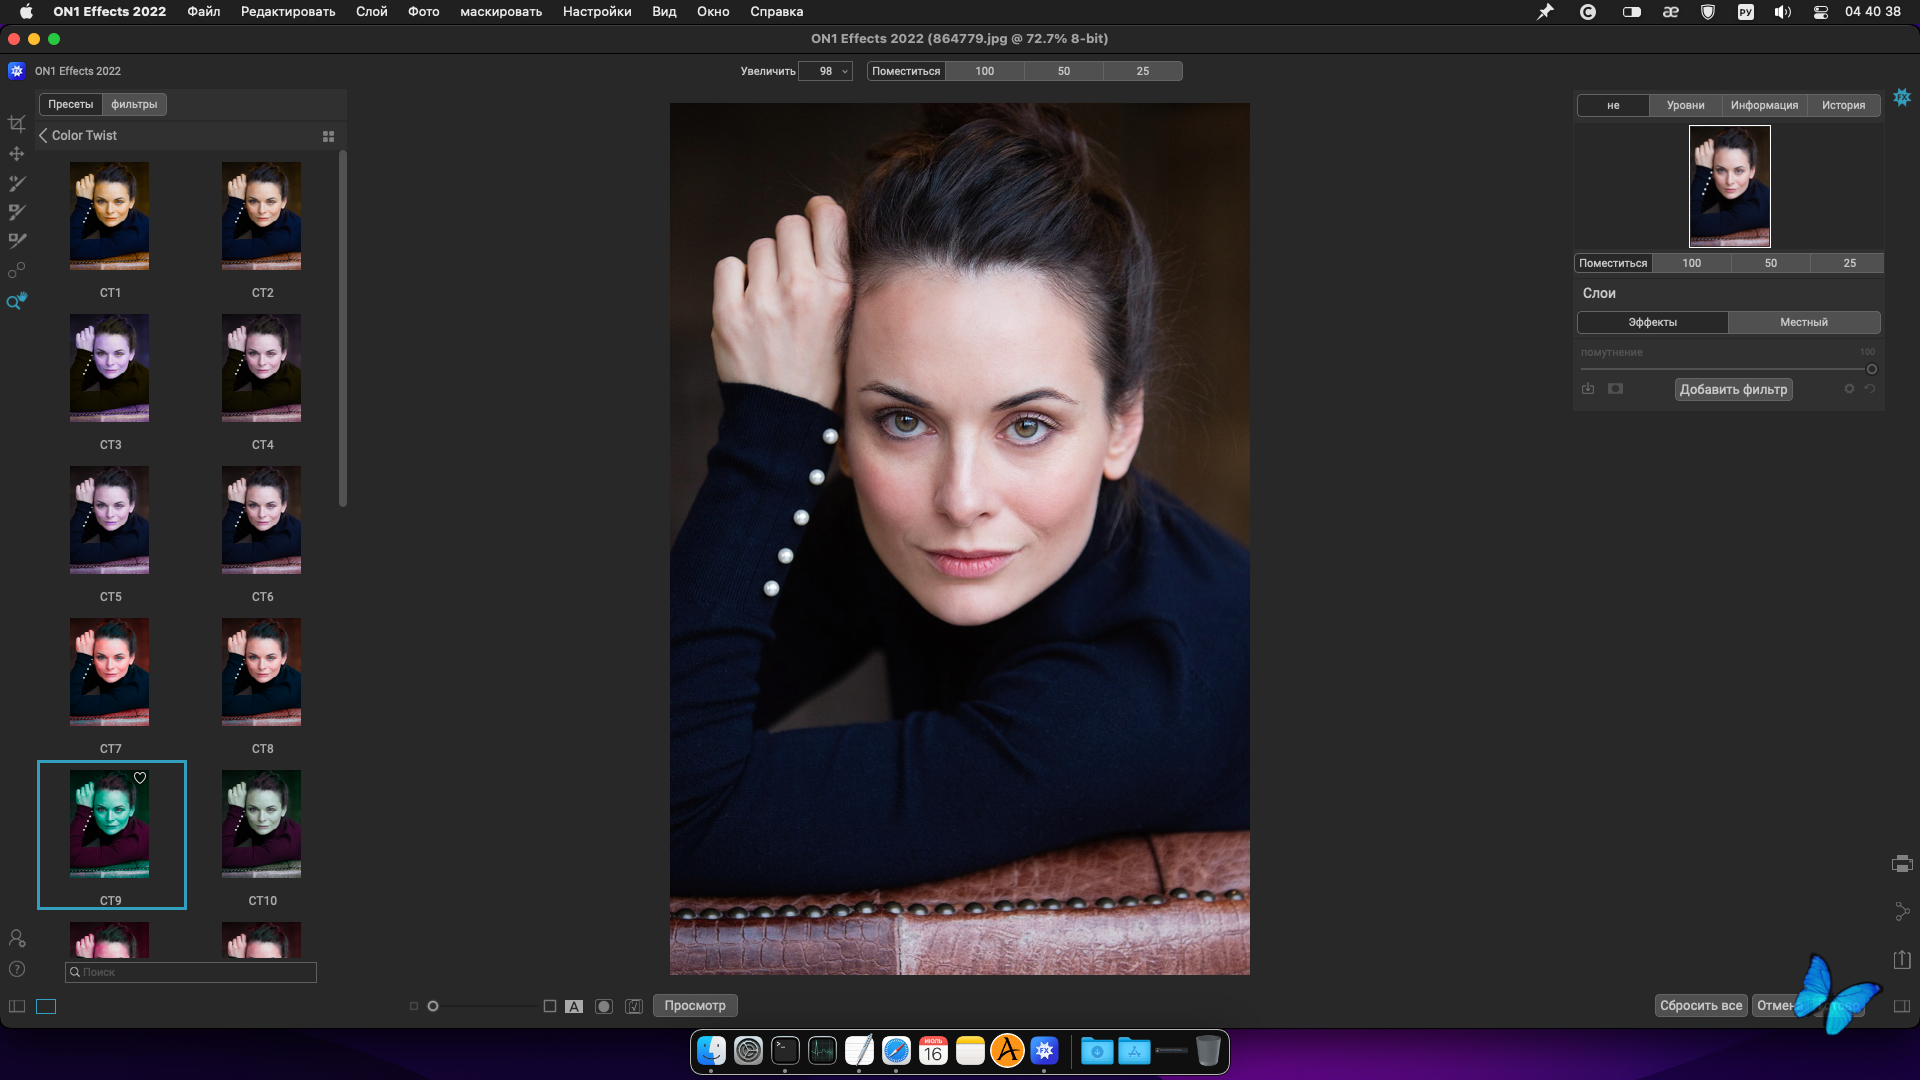Switch to the Информация tab
Image resolution: width=1920 pixels, height=1080 pixels.
click(1764, 105)
